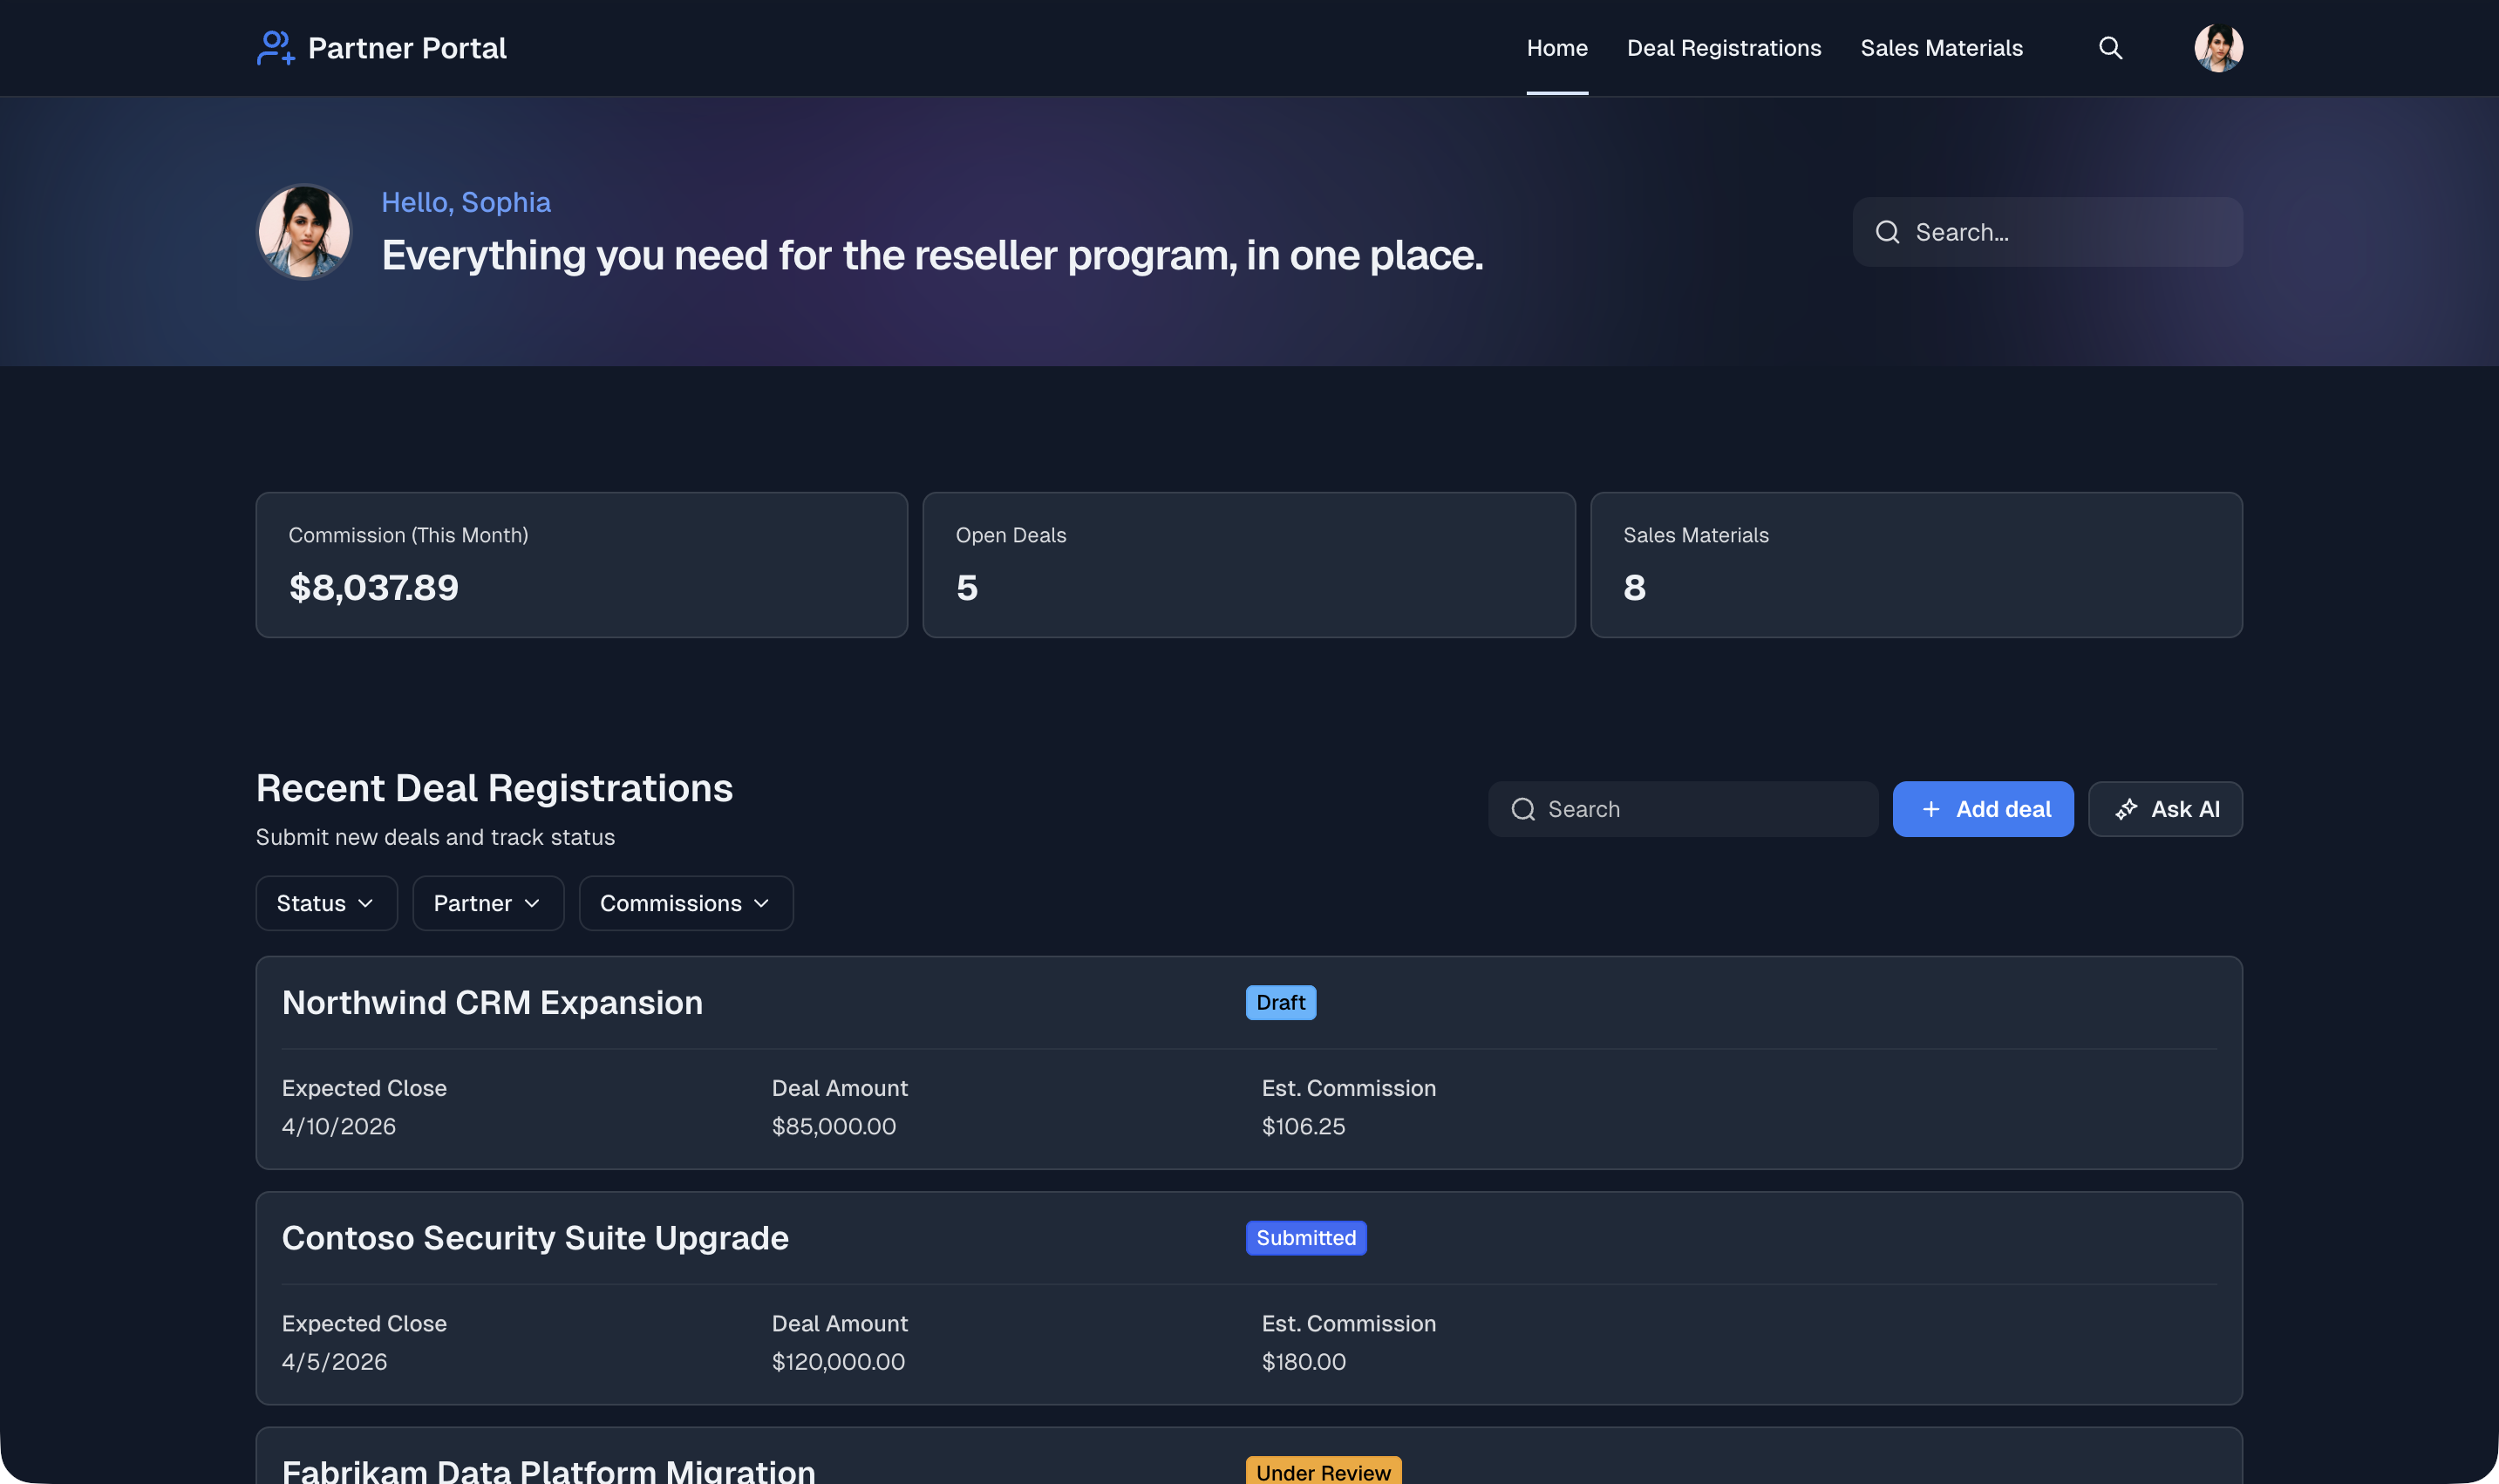Switch to the Deal Registrations tab
2499x1484 pixels.
[x=1723, y=47]
